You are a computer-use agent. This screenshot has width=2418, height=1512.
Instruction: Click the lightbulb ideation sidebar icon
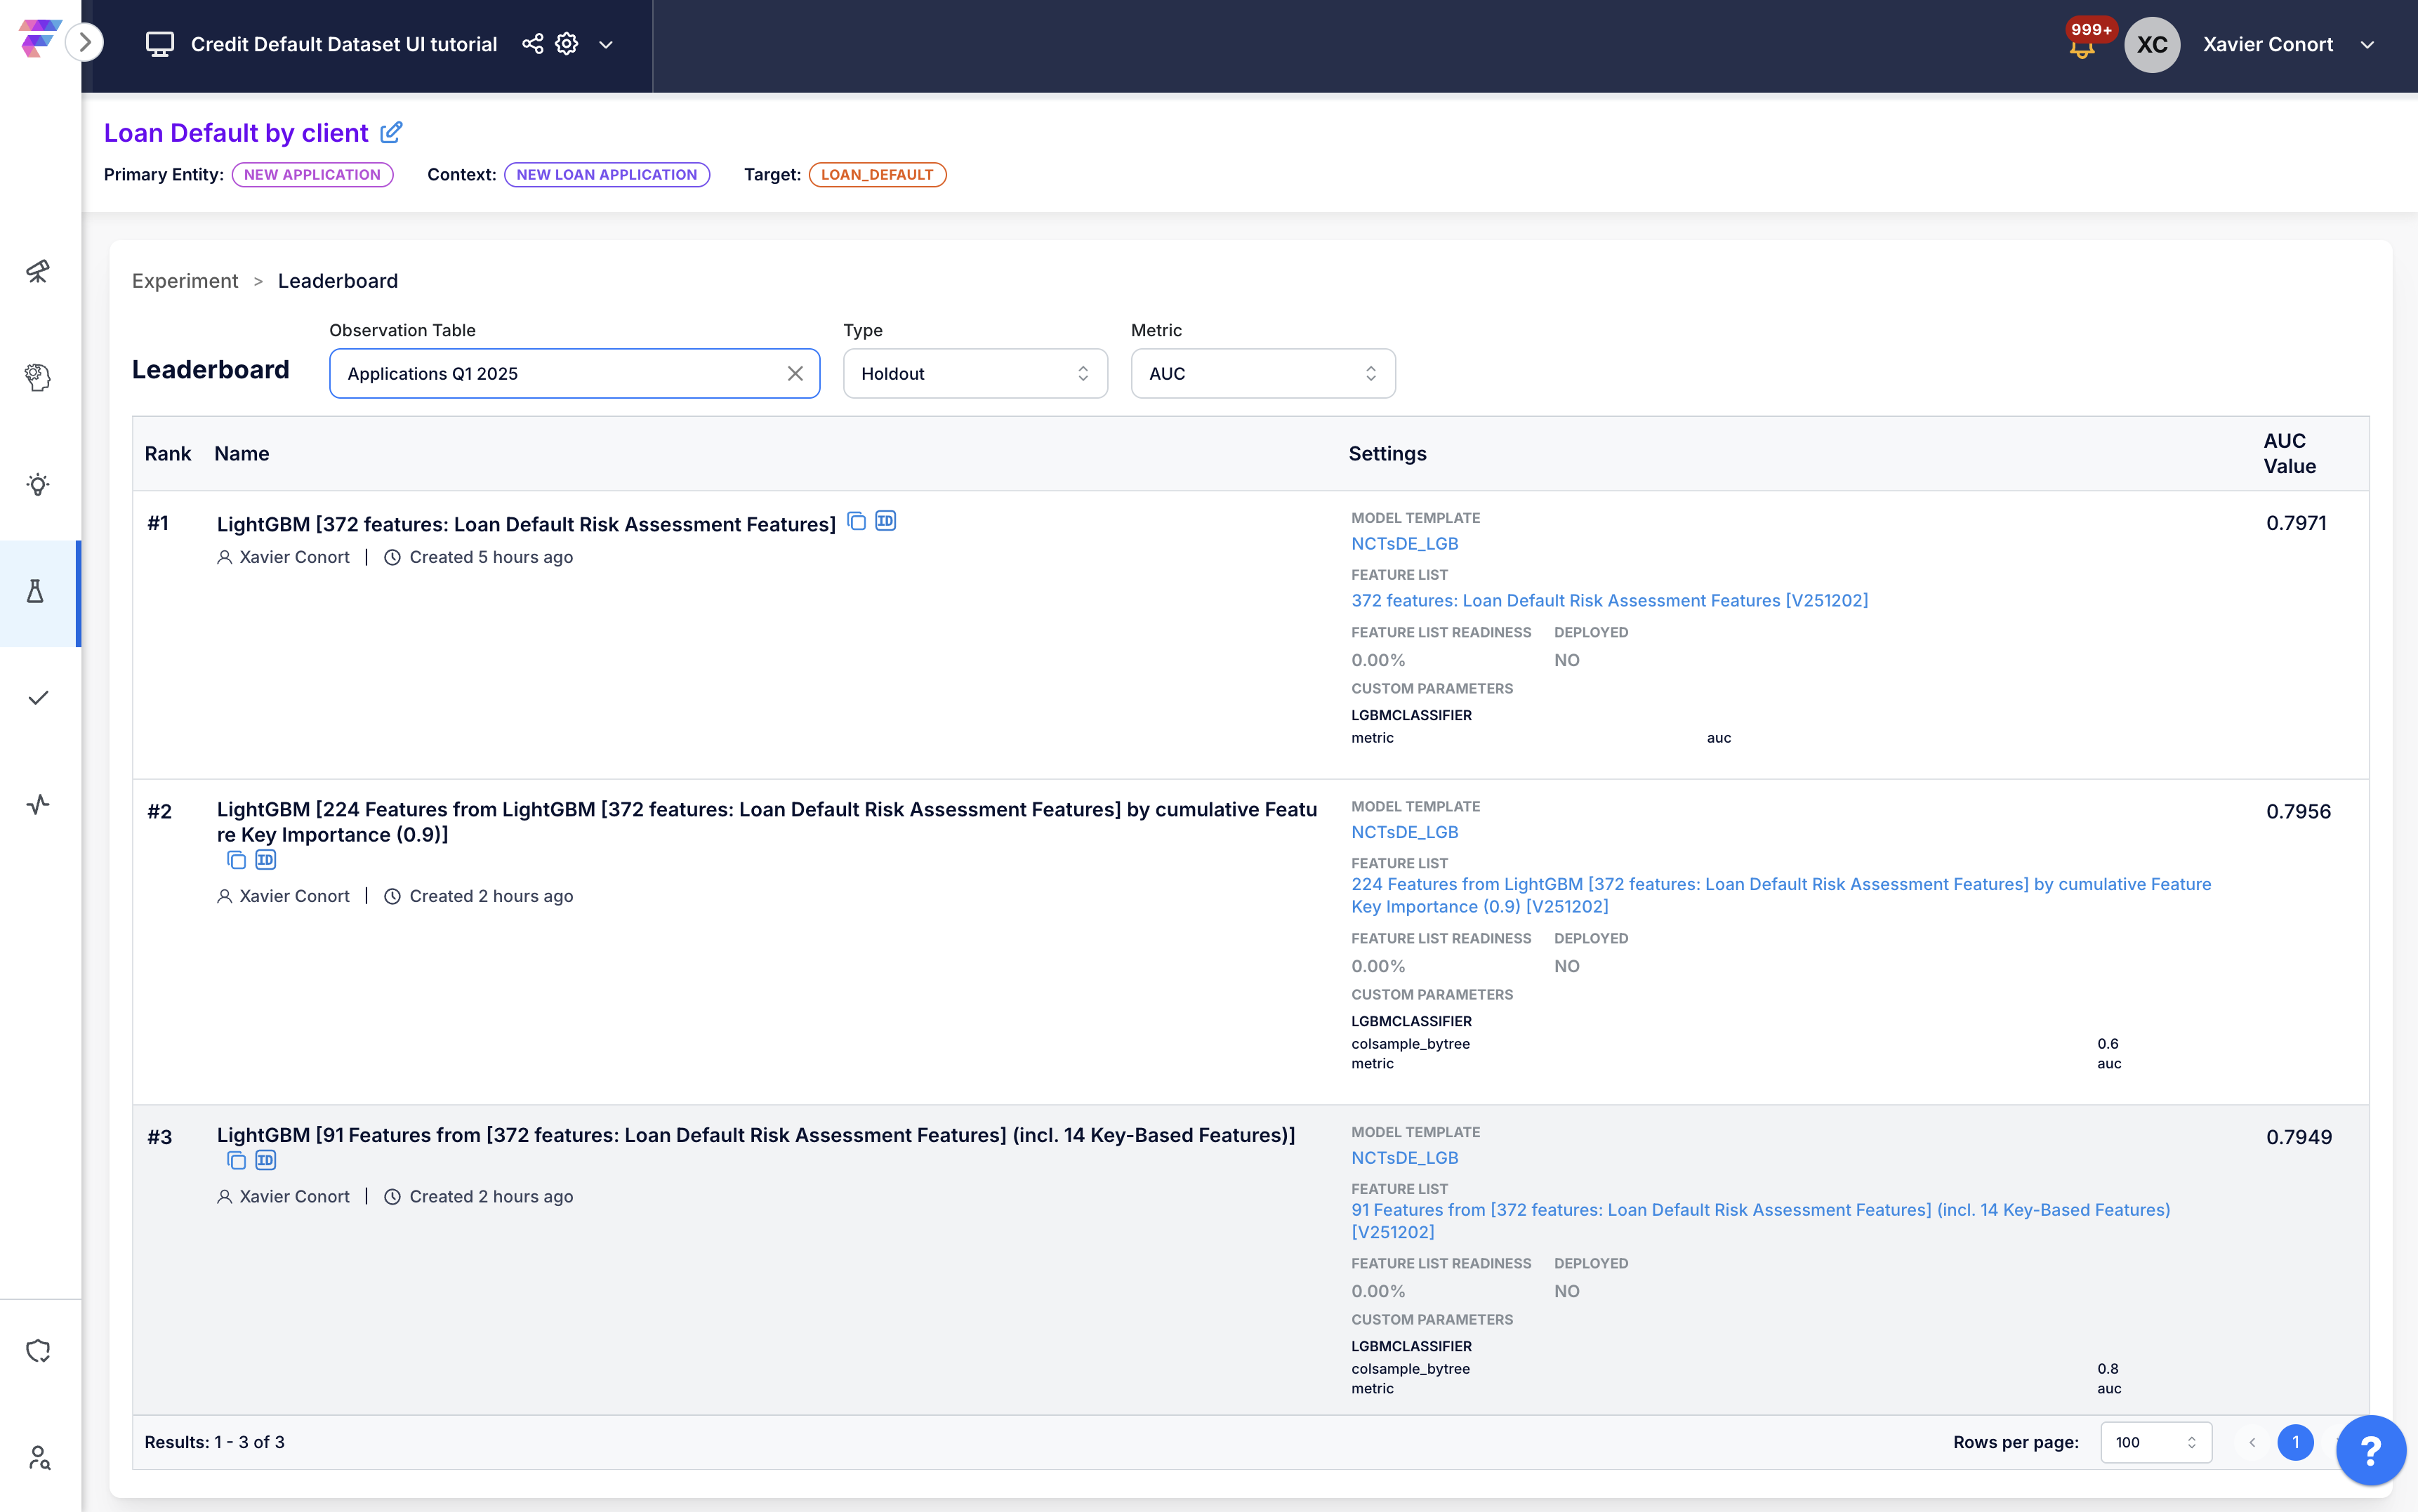click(x=38, y=485)
